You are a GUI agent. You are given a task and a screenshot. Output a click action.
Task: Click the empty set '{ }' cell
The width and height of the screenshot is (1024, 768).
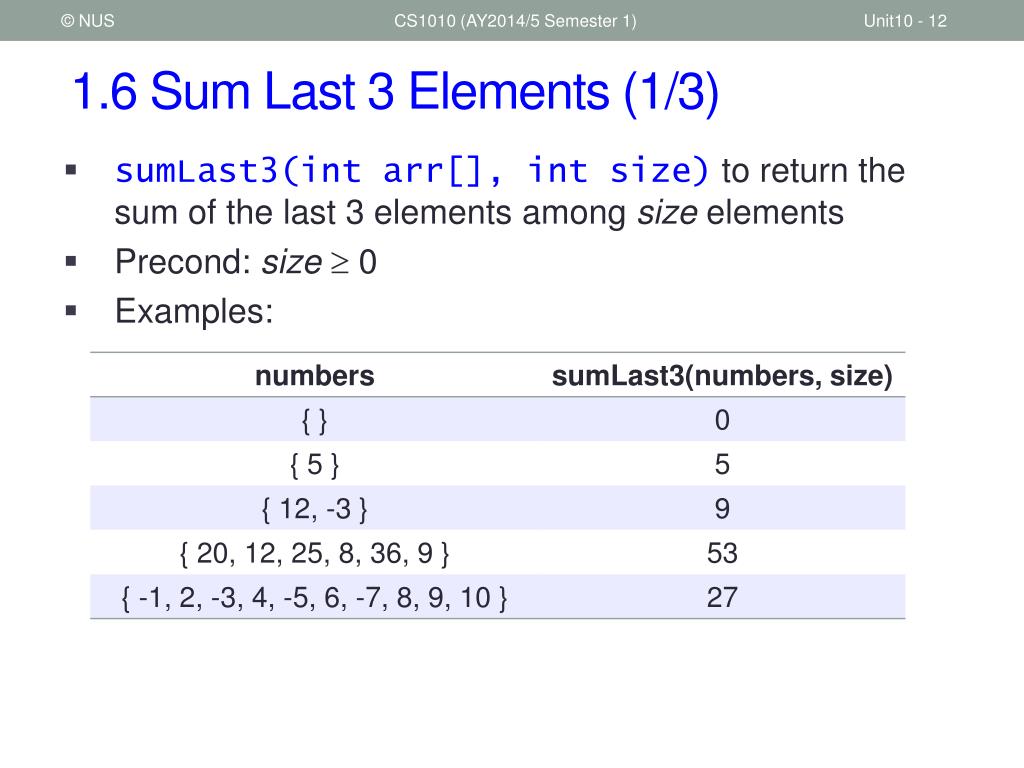(315, 421)
